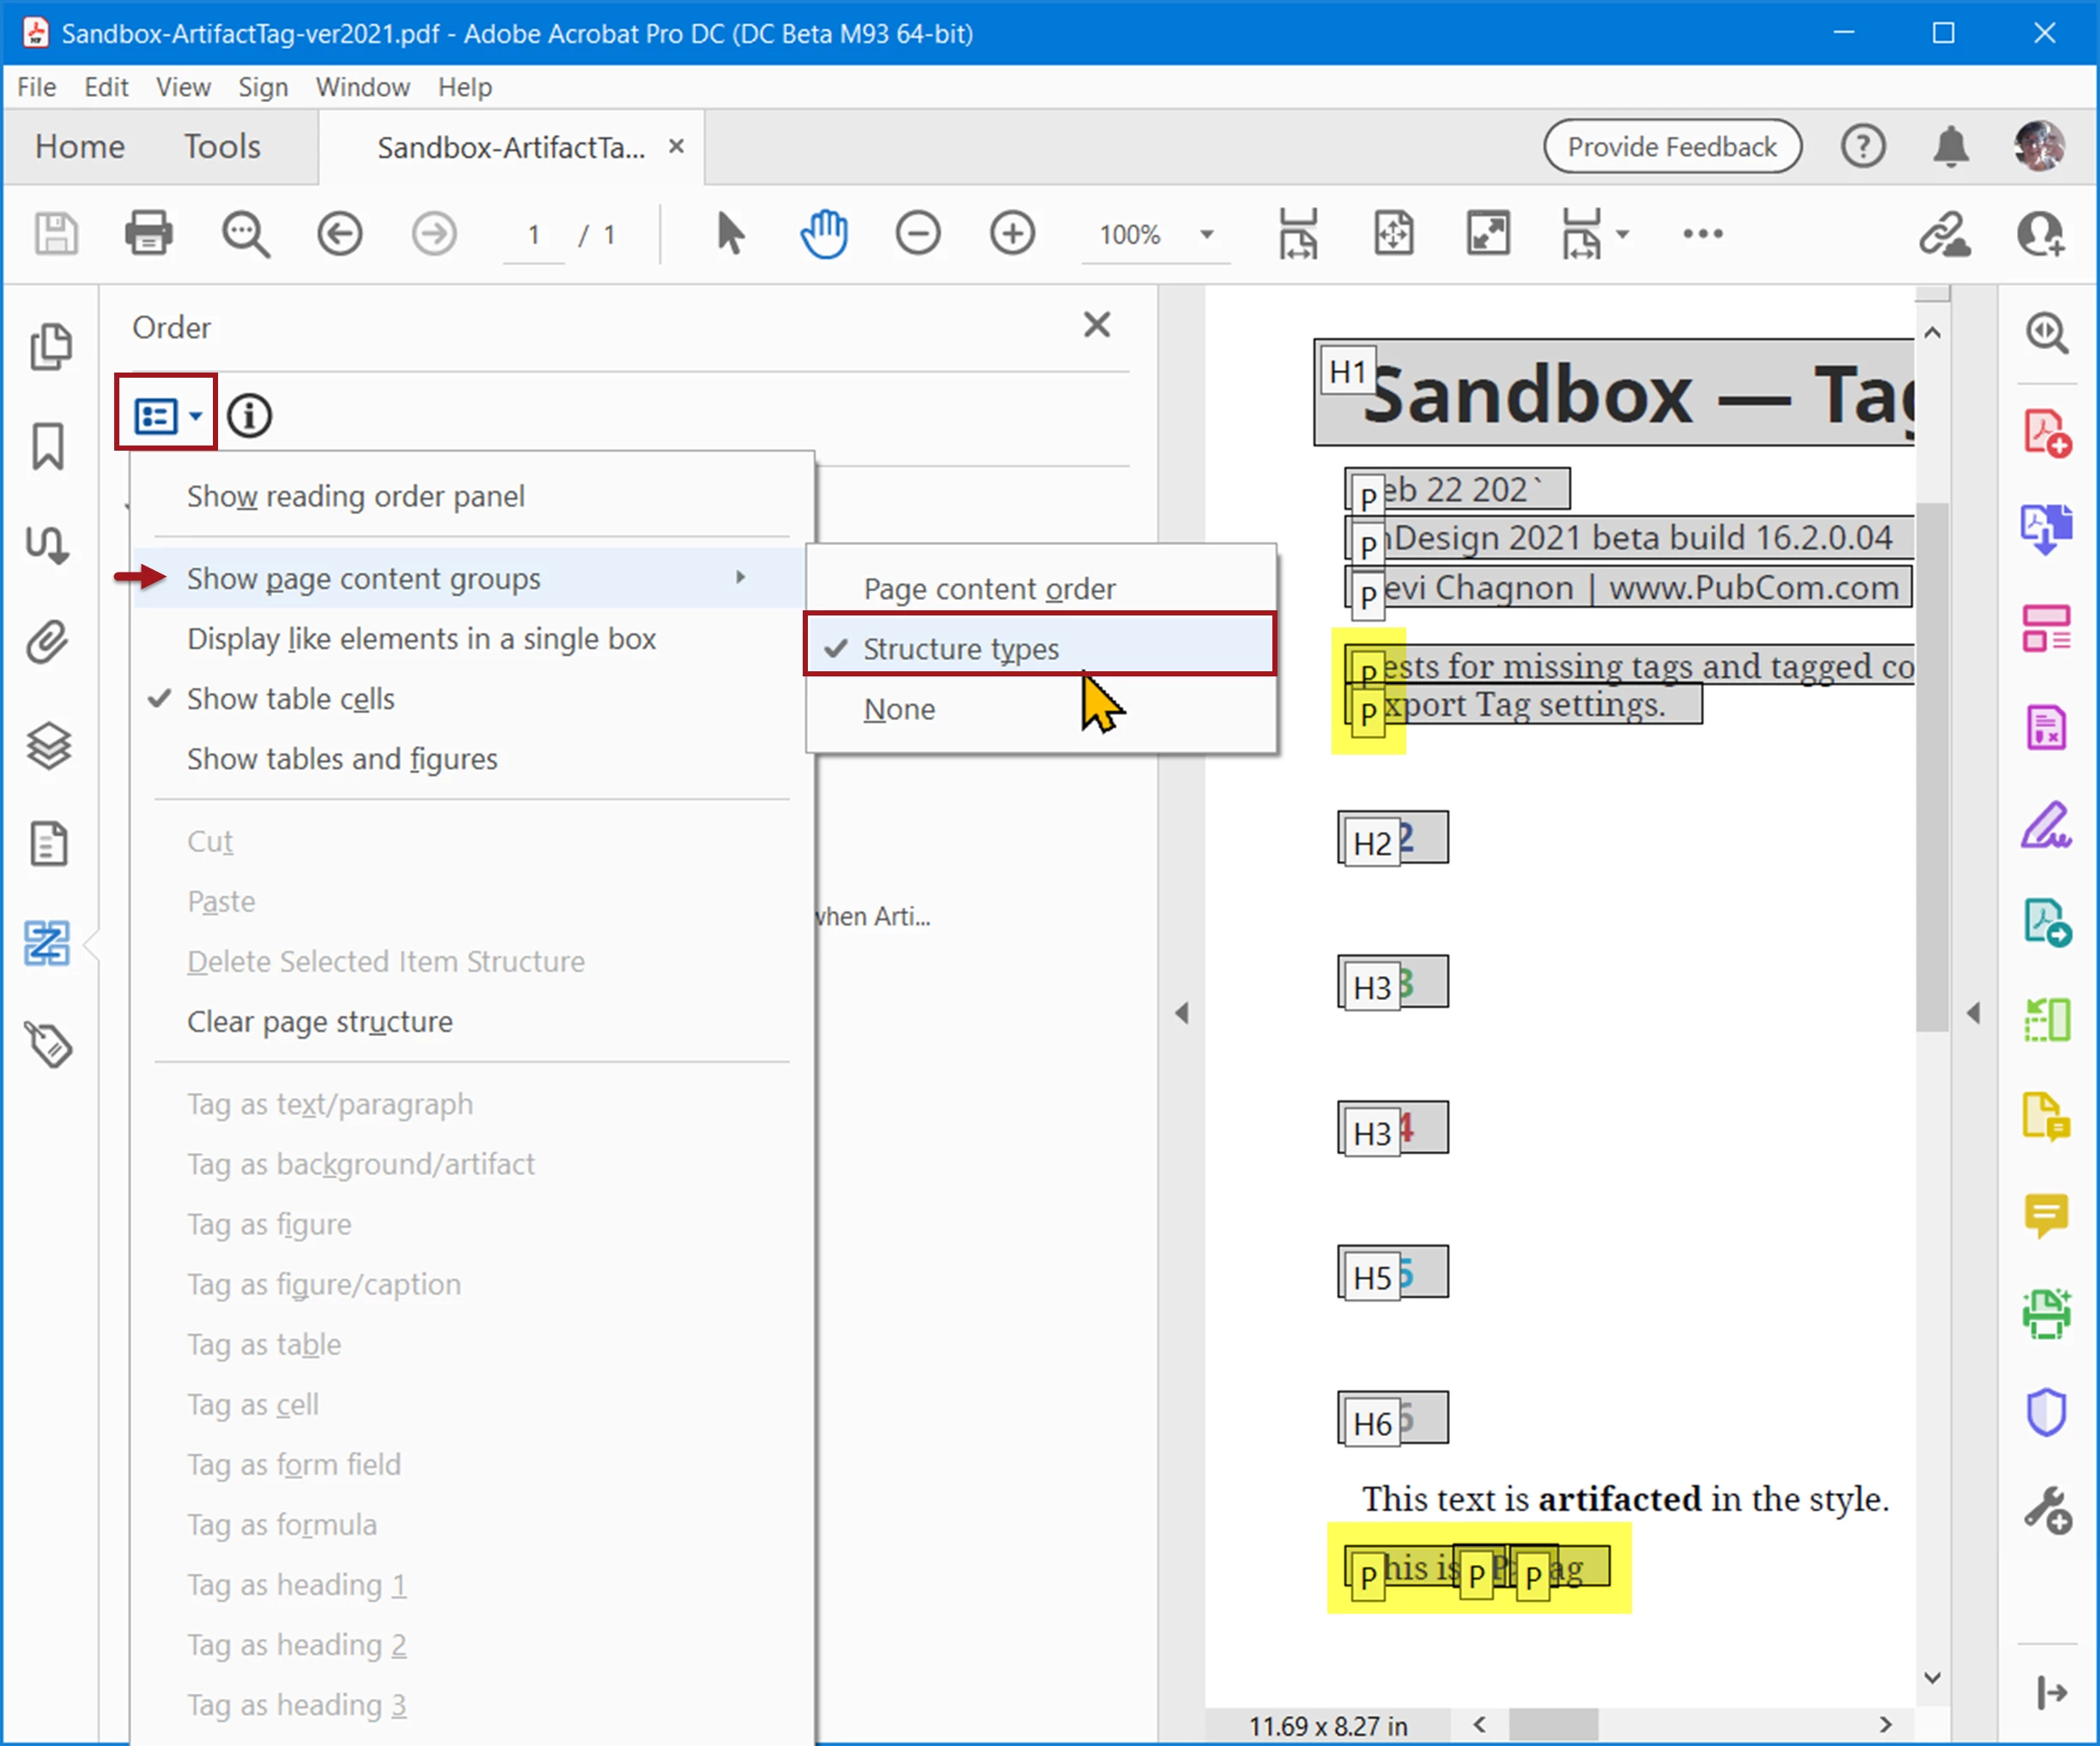The image size is (2100, 1746).
Task: Open the Layers panel icon
Action: pyautogui.click(x=48, y=746)
